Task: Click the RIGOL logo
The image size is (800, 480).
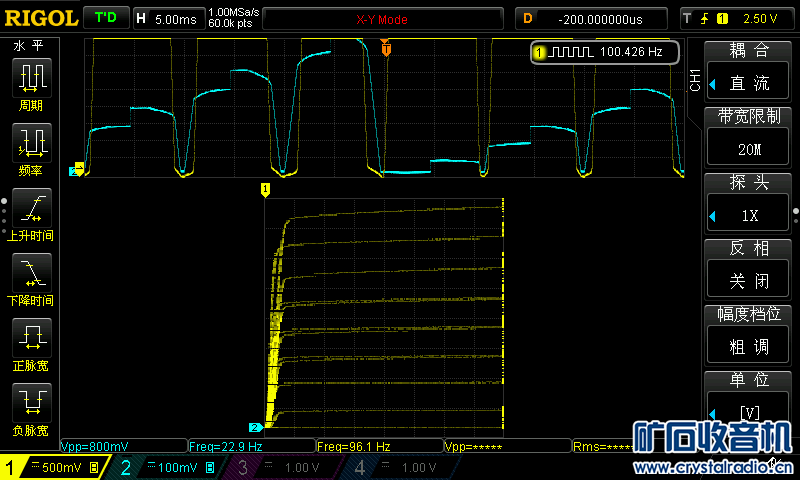Action: point(40,18)
